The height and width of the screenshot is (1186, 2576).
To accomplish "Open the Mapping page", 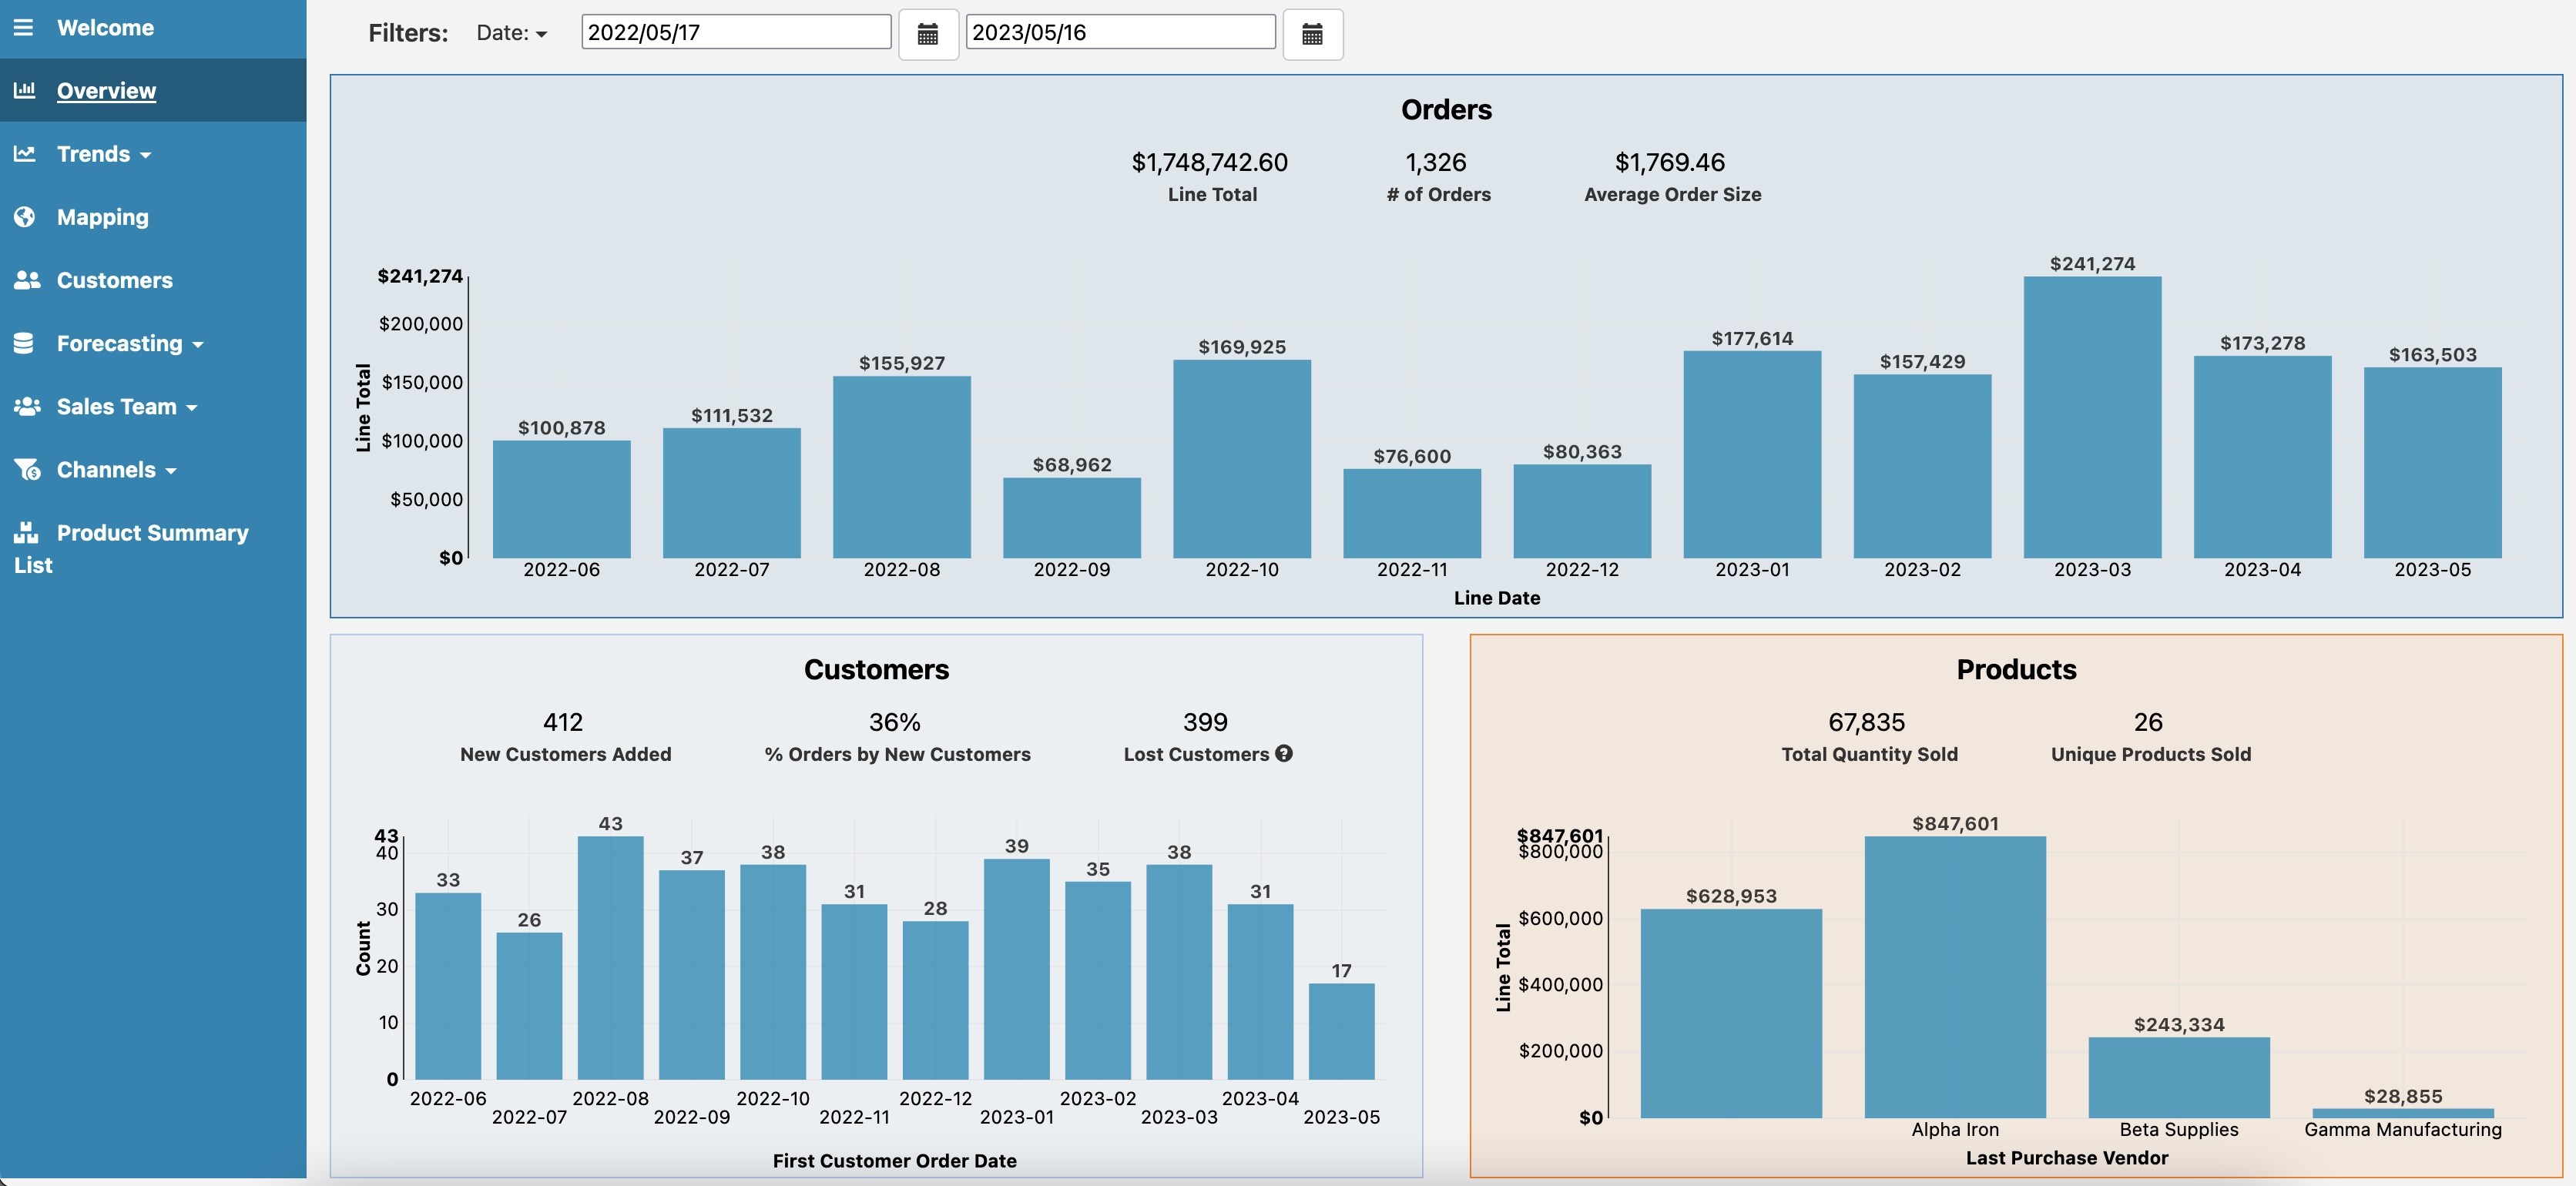I will pos(102,217).
